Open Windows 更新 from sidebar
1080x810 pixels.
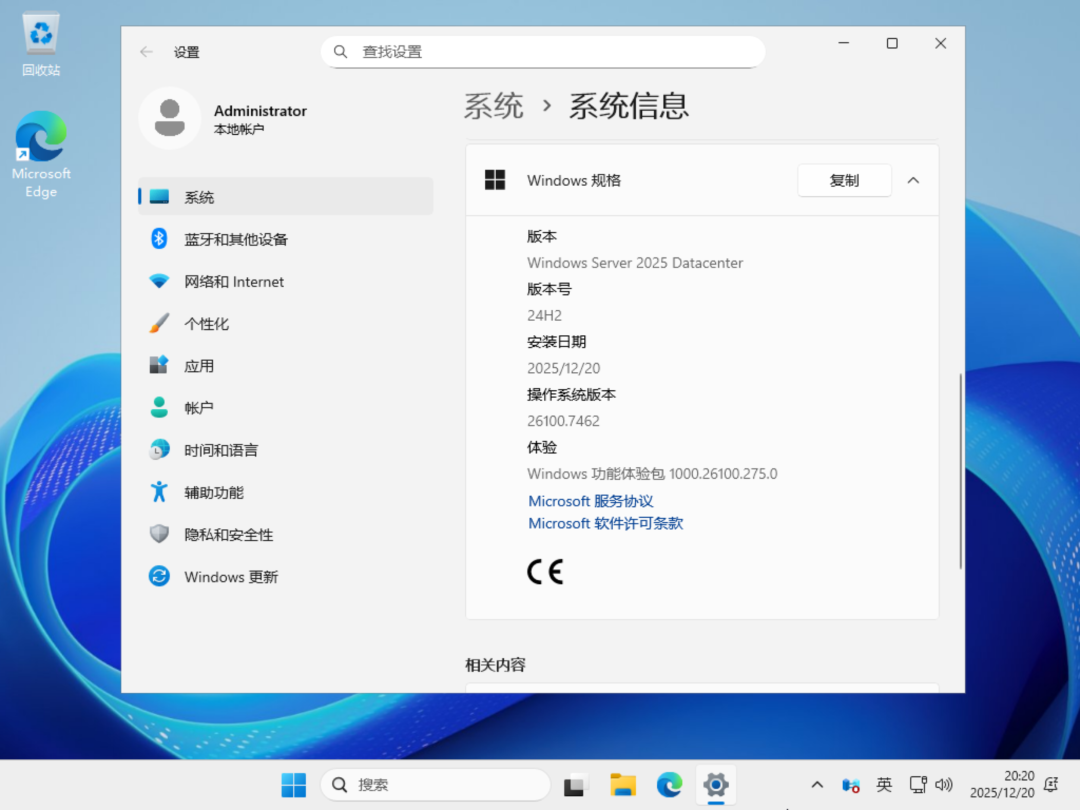point(160,576)
